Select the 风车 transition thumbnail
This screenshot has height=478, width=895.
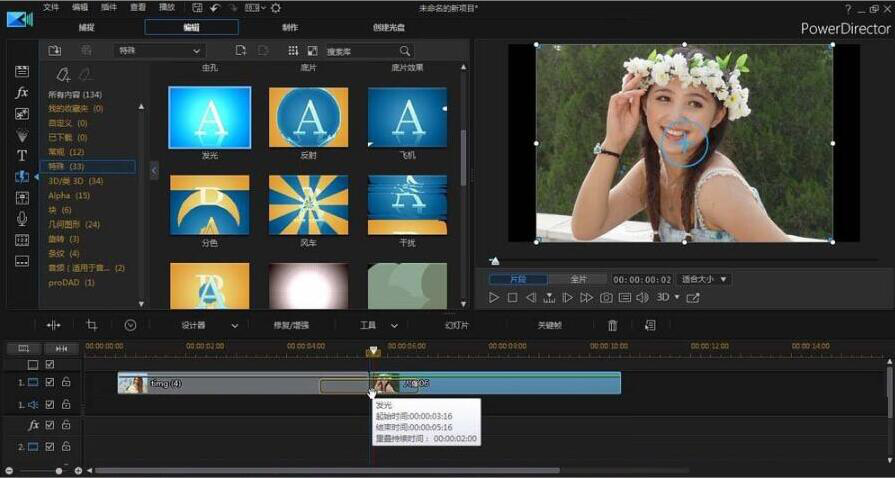coord(308,204)
